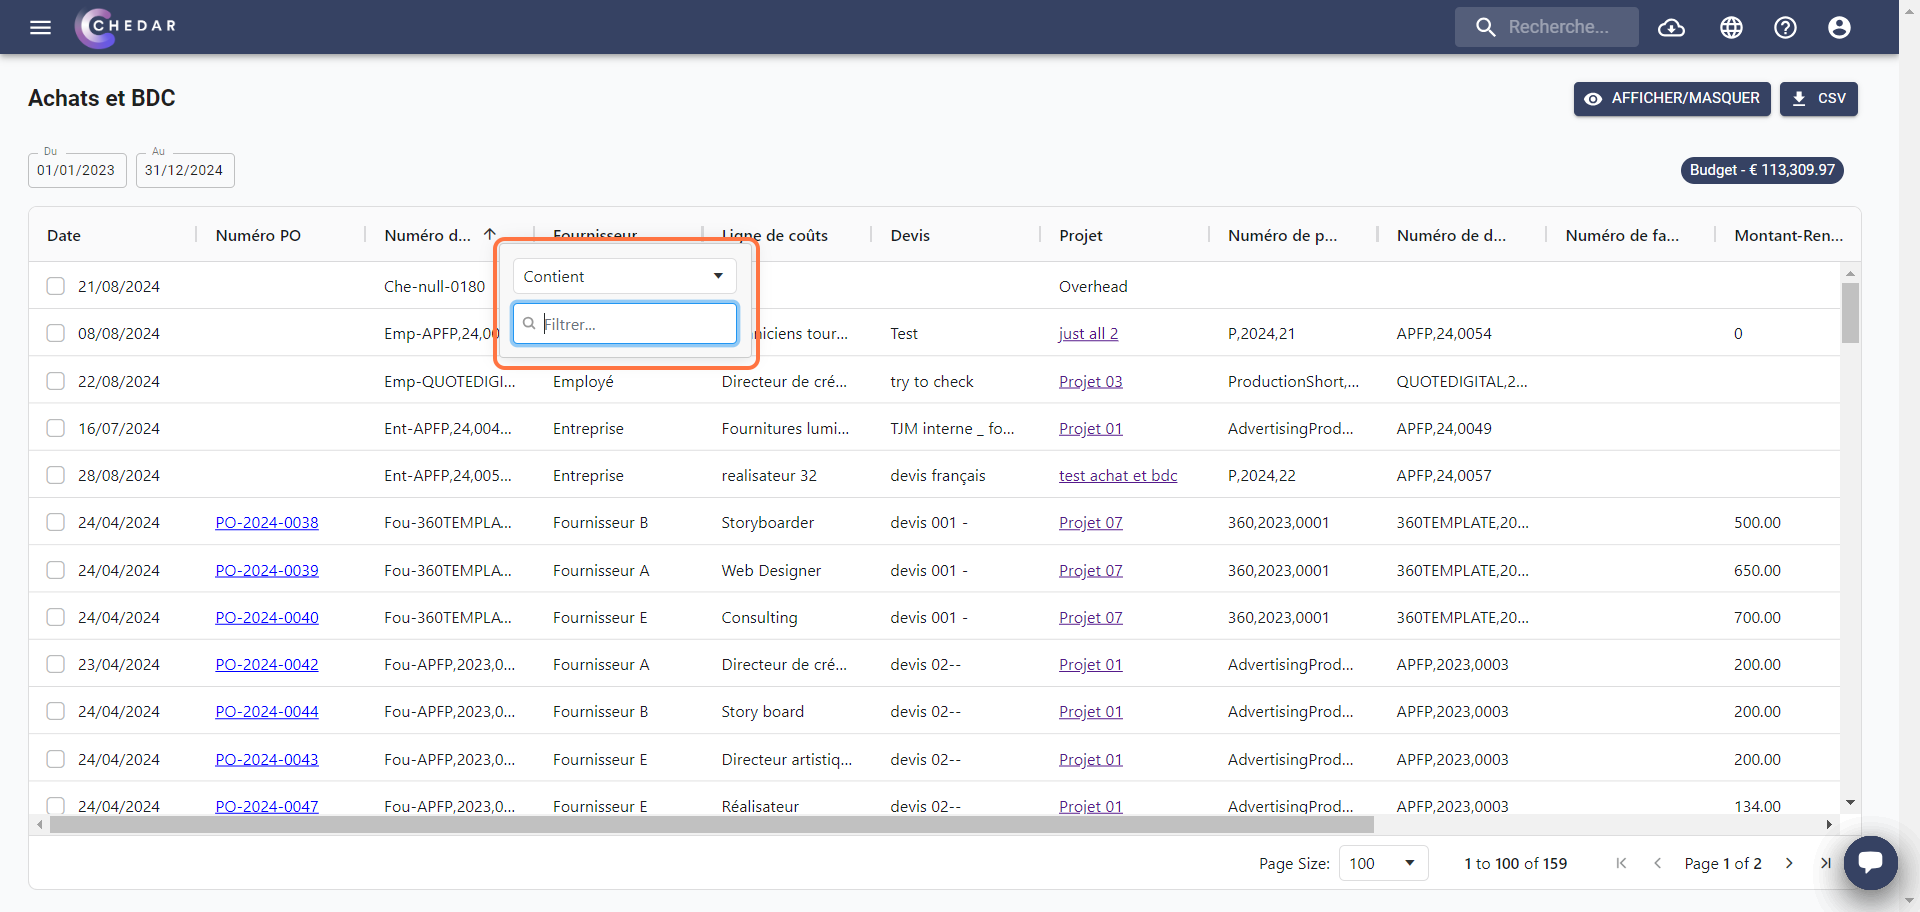Screen dimensions: 1920x912
Task: Select the checkbox for 22/08/2024 row
Action: (56, 381)
